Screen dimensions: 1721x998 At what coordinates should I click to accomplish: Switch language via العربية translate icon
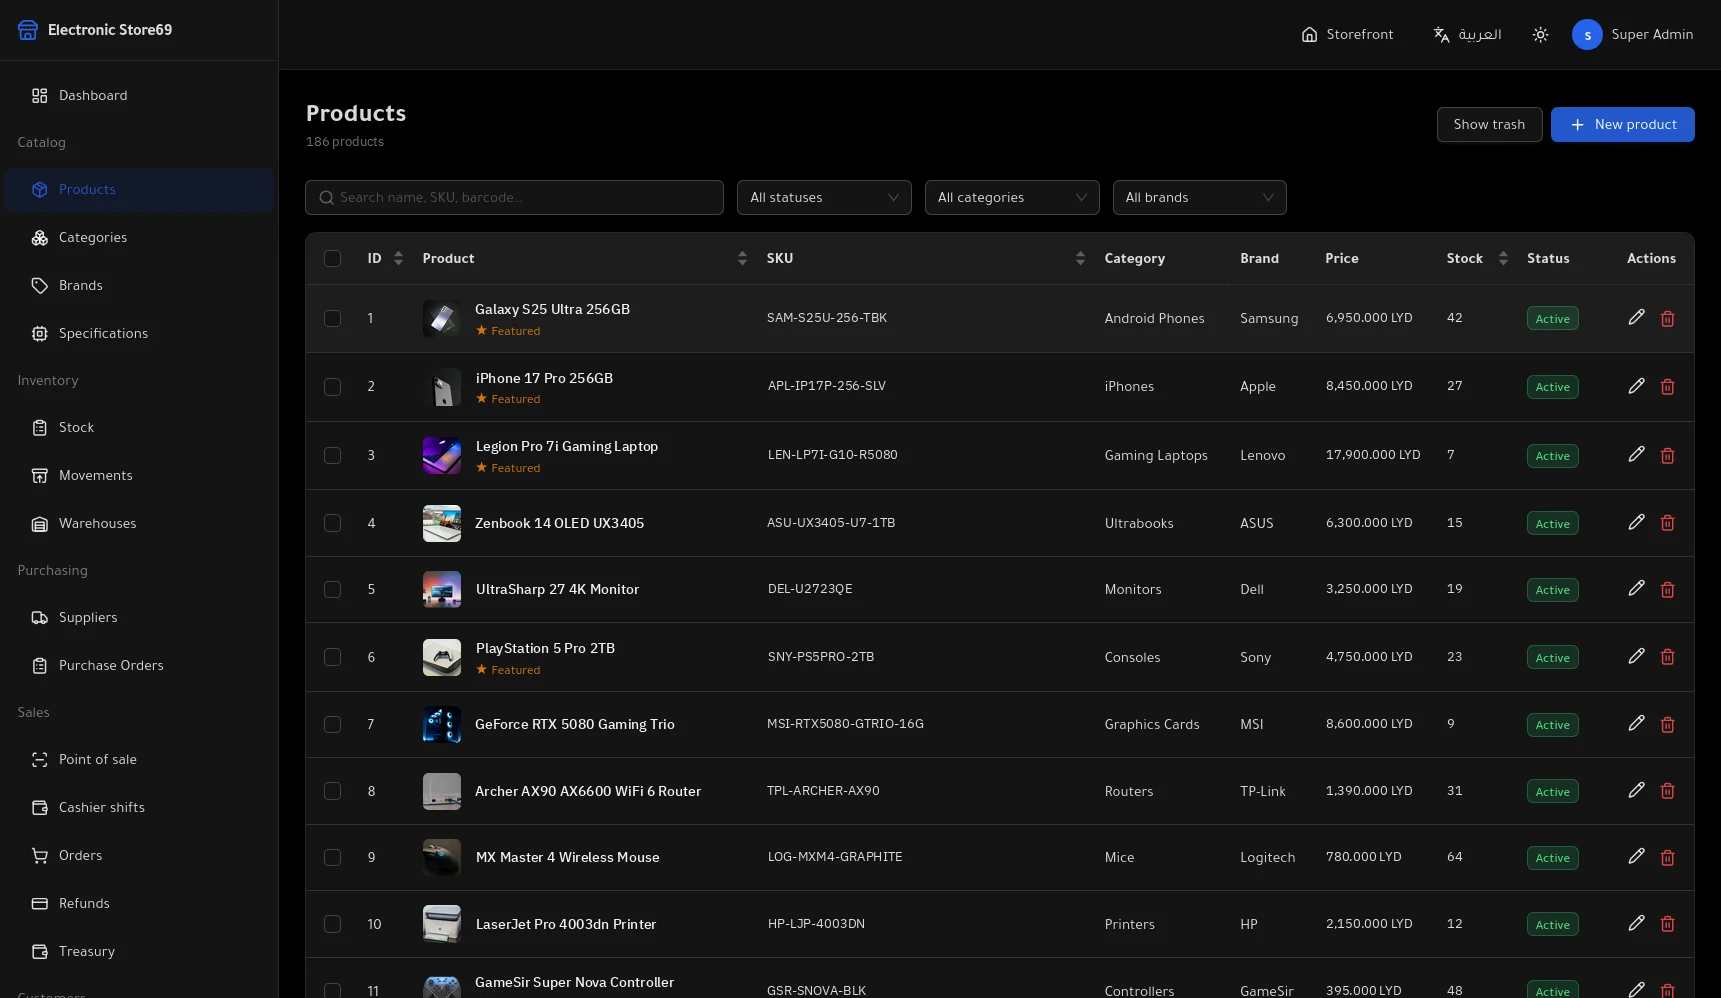[1467, 35]
